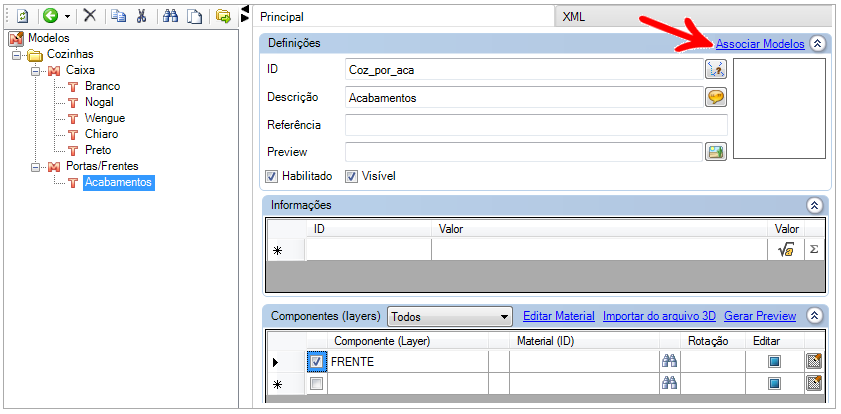Check the empty new layer row checkbox
The image size is (841, 414).
coord(316,383)
